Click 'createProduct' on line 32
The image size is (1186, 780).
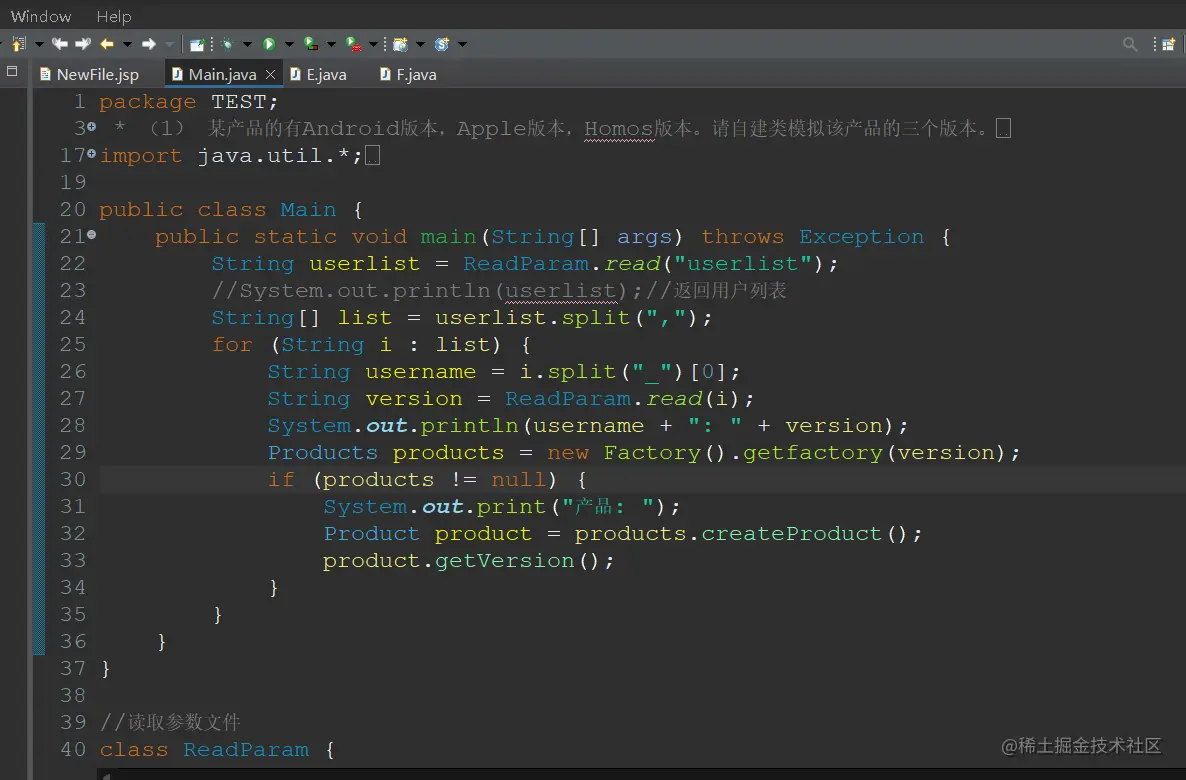791,533
